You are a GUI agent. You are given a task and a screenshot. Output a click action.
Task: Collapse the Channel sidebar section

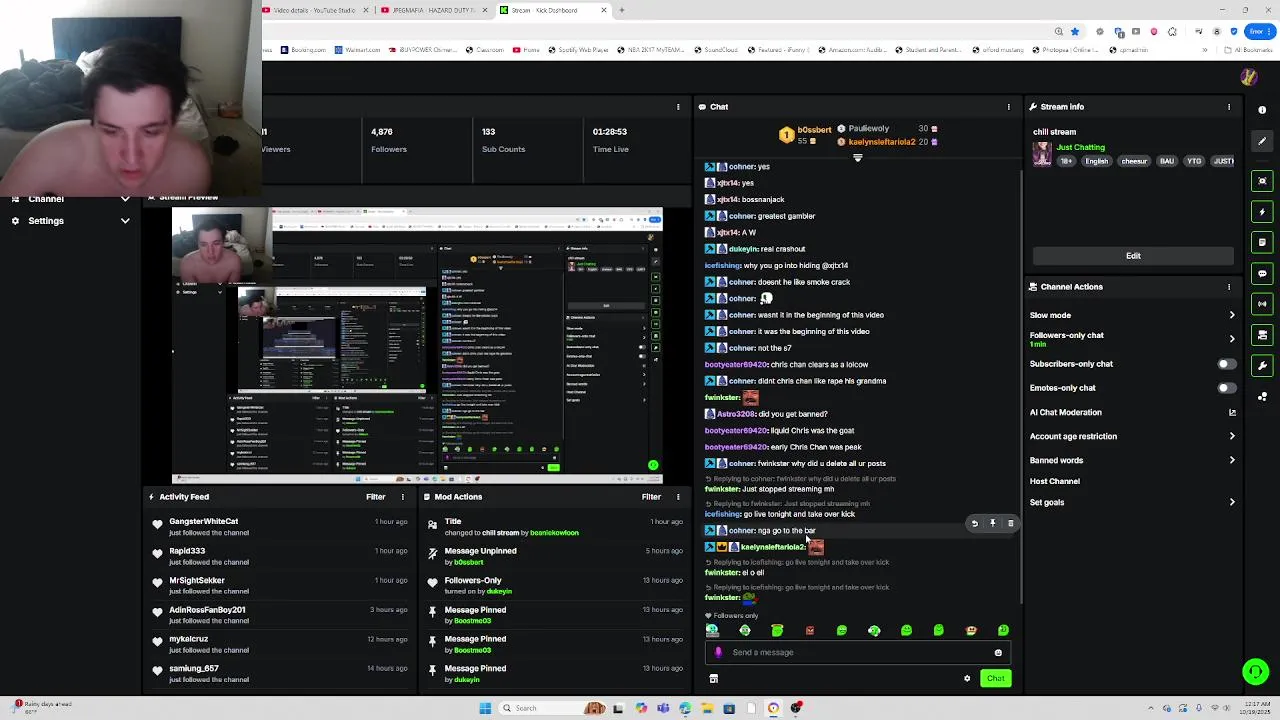(x=125, y=199)
